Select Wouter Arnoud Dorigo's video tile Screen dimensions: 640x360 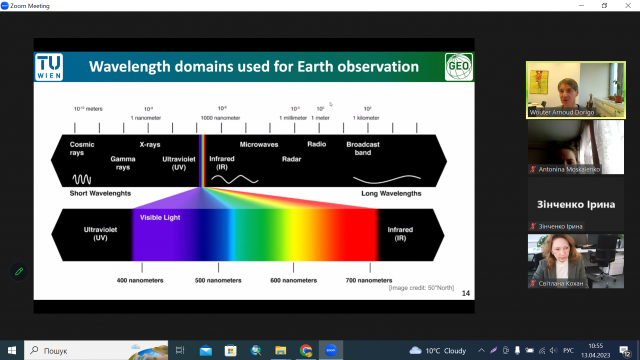click(576, 90)
